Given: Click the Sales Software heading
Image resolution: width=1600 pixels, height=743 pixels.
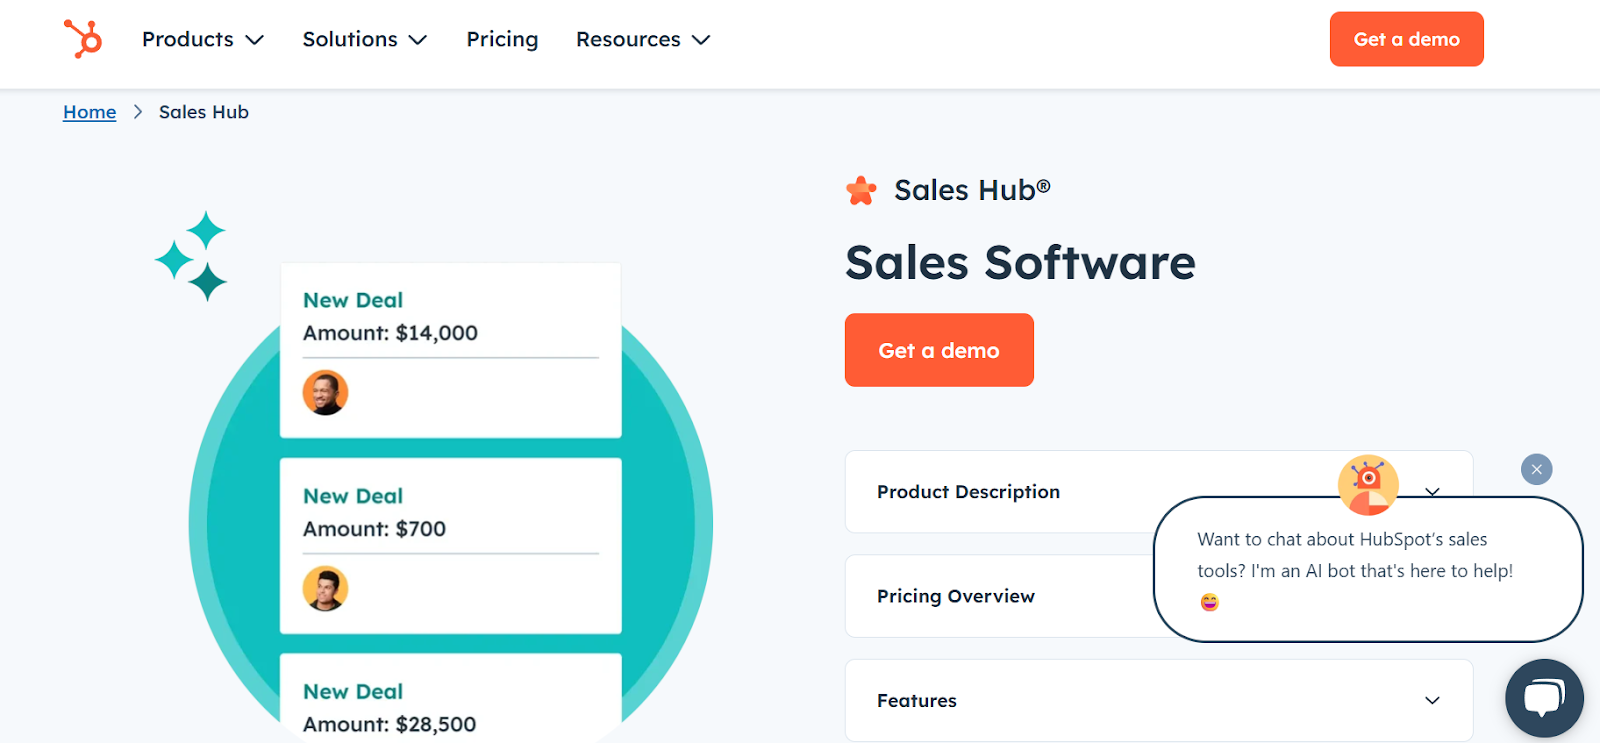Looking at the screenshot, I should 1020,263.
